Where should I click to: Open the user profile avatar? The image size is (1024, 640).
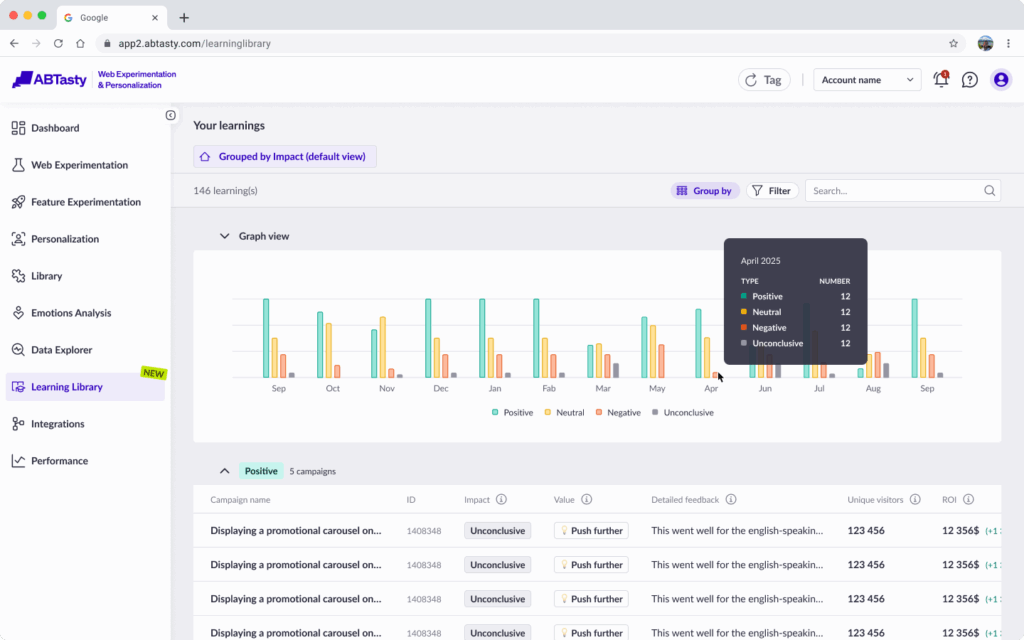[1000, 80]
